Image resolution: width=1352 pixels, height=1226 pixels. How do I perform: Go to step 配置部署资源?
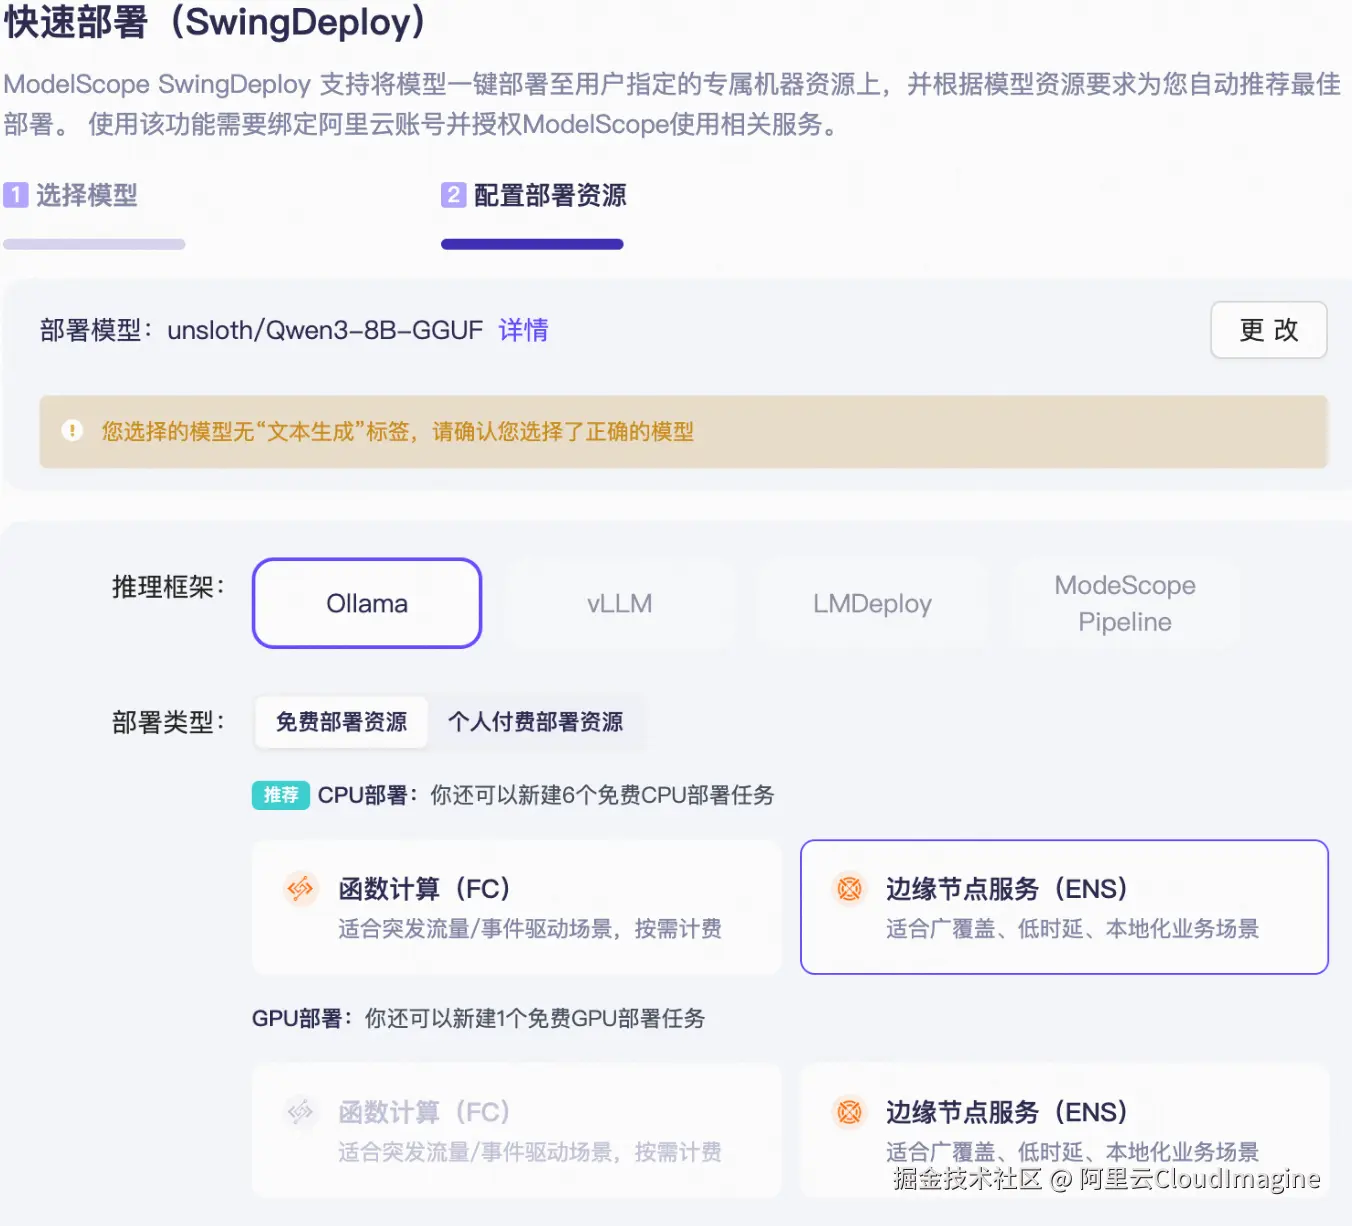coord(550,195)
